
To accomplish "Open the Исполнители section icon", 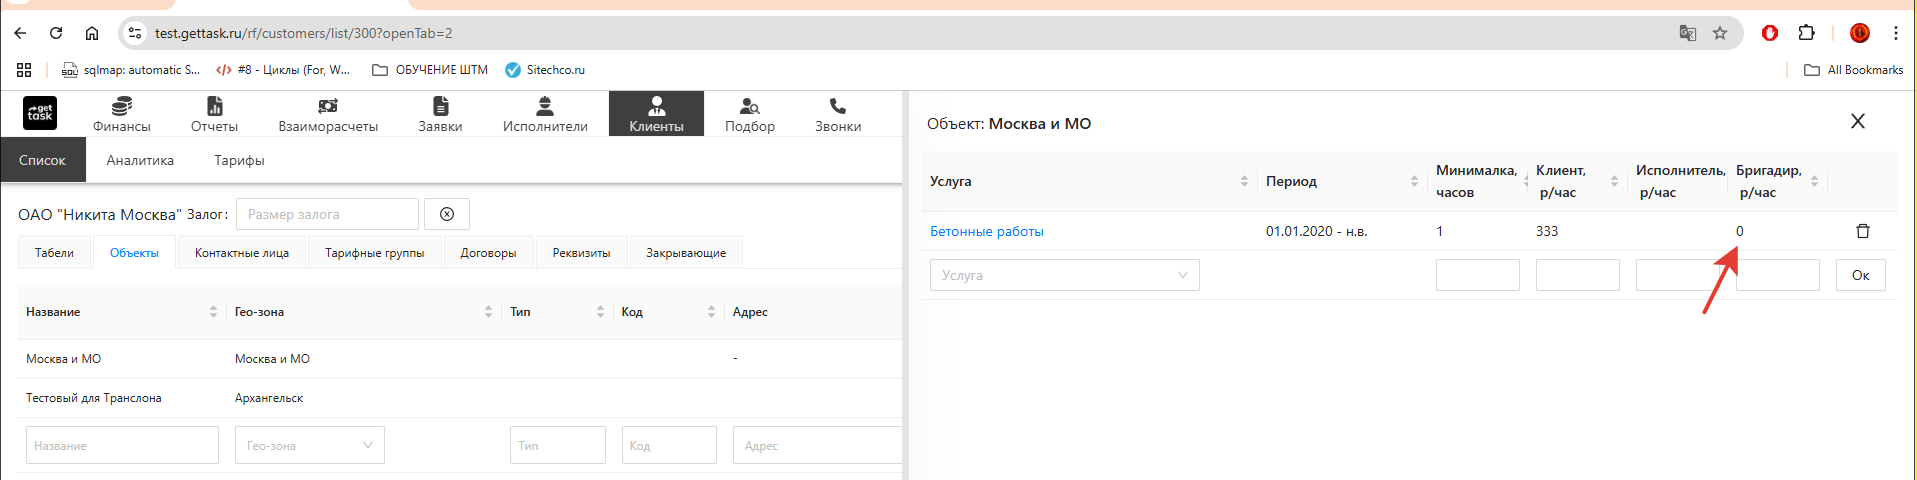I will pos(545,107).
